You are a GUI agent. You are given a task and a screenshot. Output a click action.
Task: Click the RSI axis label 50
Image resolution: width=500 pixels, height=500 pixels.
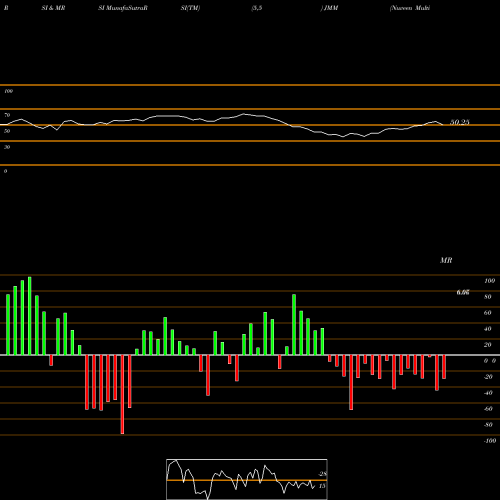[x=7, y=131]
